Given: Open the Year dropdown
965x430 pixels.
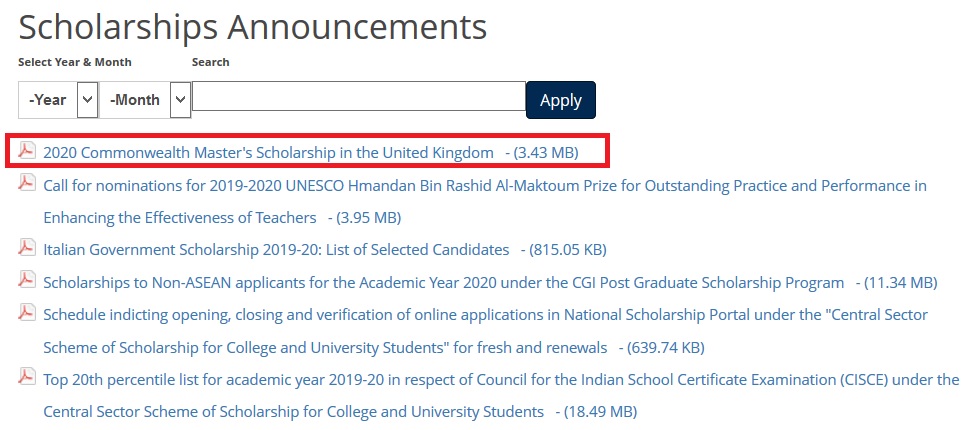Looking at the screenshot, I should (48, 100).
